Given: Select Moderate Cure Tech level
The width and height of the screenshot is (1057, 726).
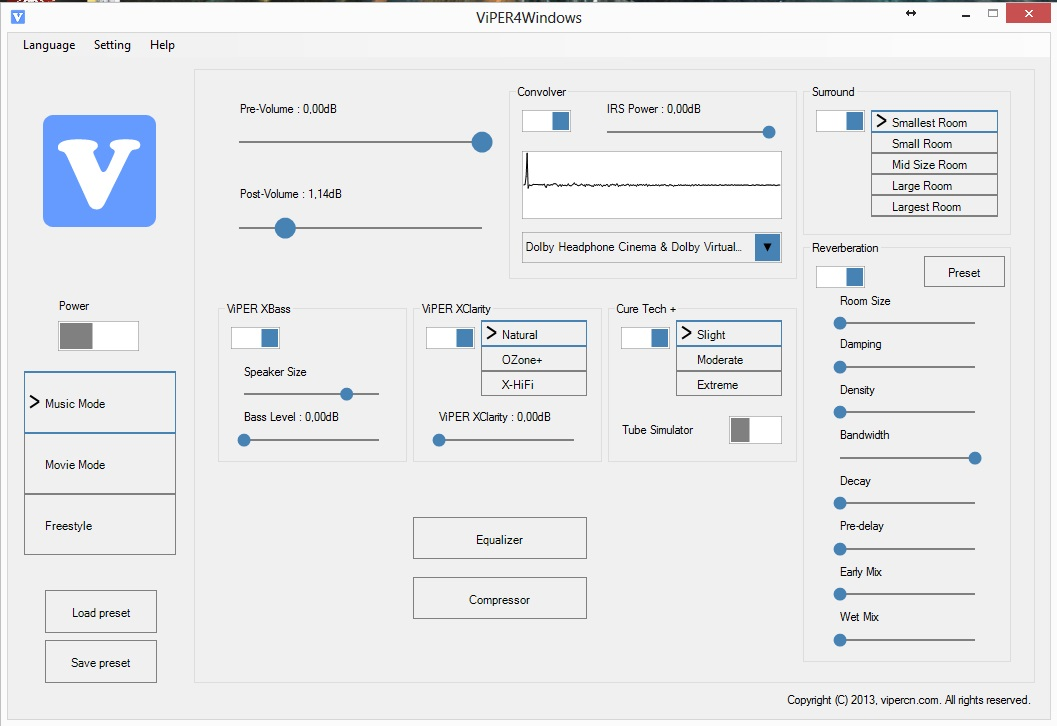Looking at the screenshot, I should coord(729,359).
